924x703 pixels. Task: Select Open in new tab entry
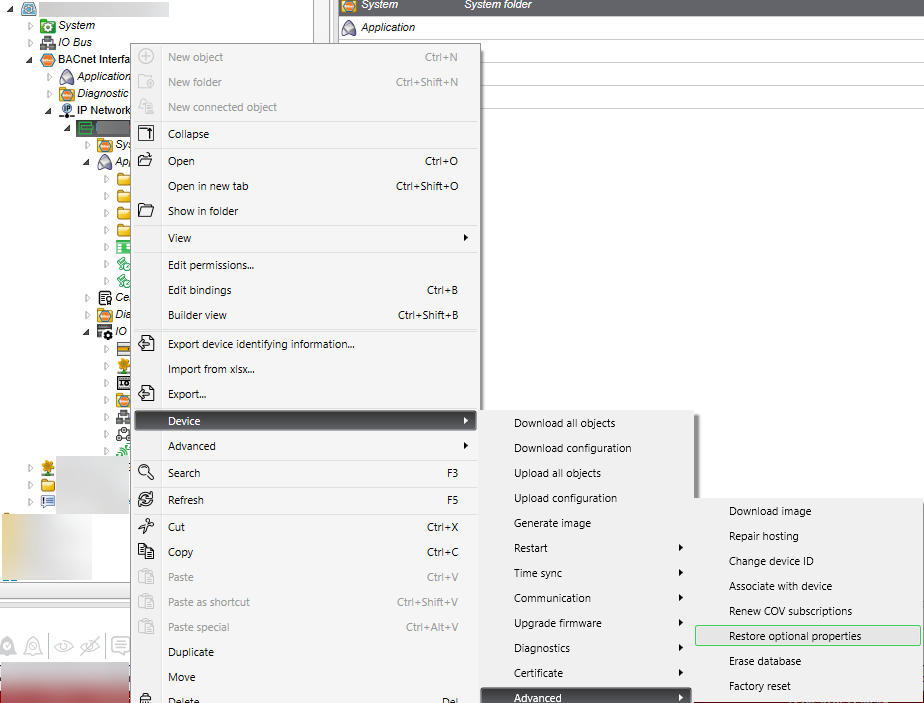[305, 186]
